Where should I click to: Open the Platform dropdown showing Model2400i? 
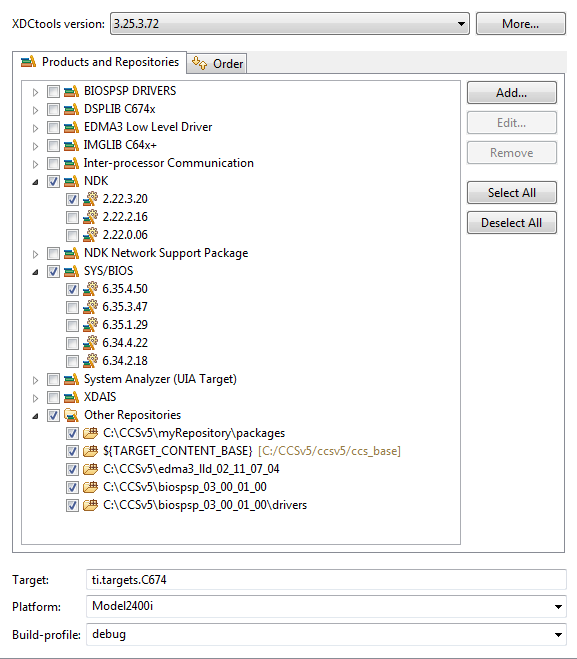click(x=558, y=607)
